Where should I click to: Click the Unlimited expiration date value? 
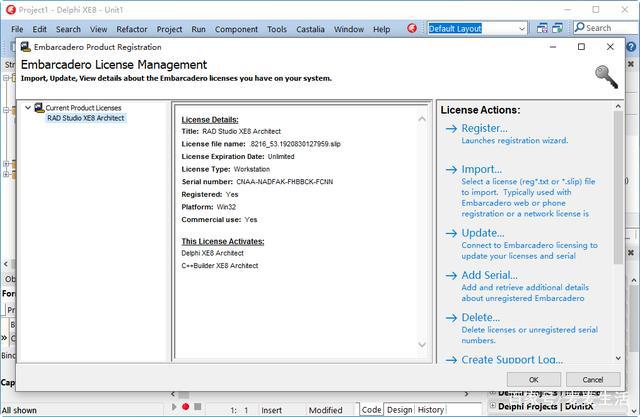click(281, 156)
